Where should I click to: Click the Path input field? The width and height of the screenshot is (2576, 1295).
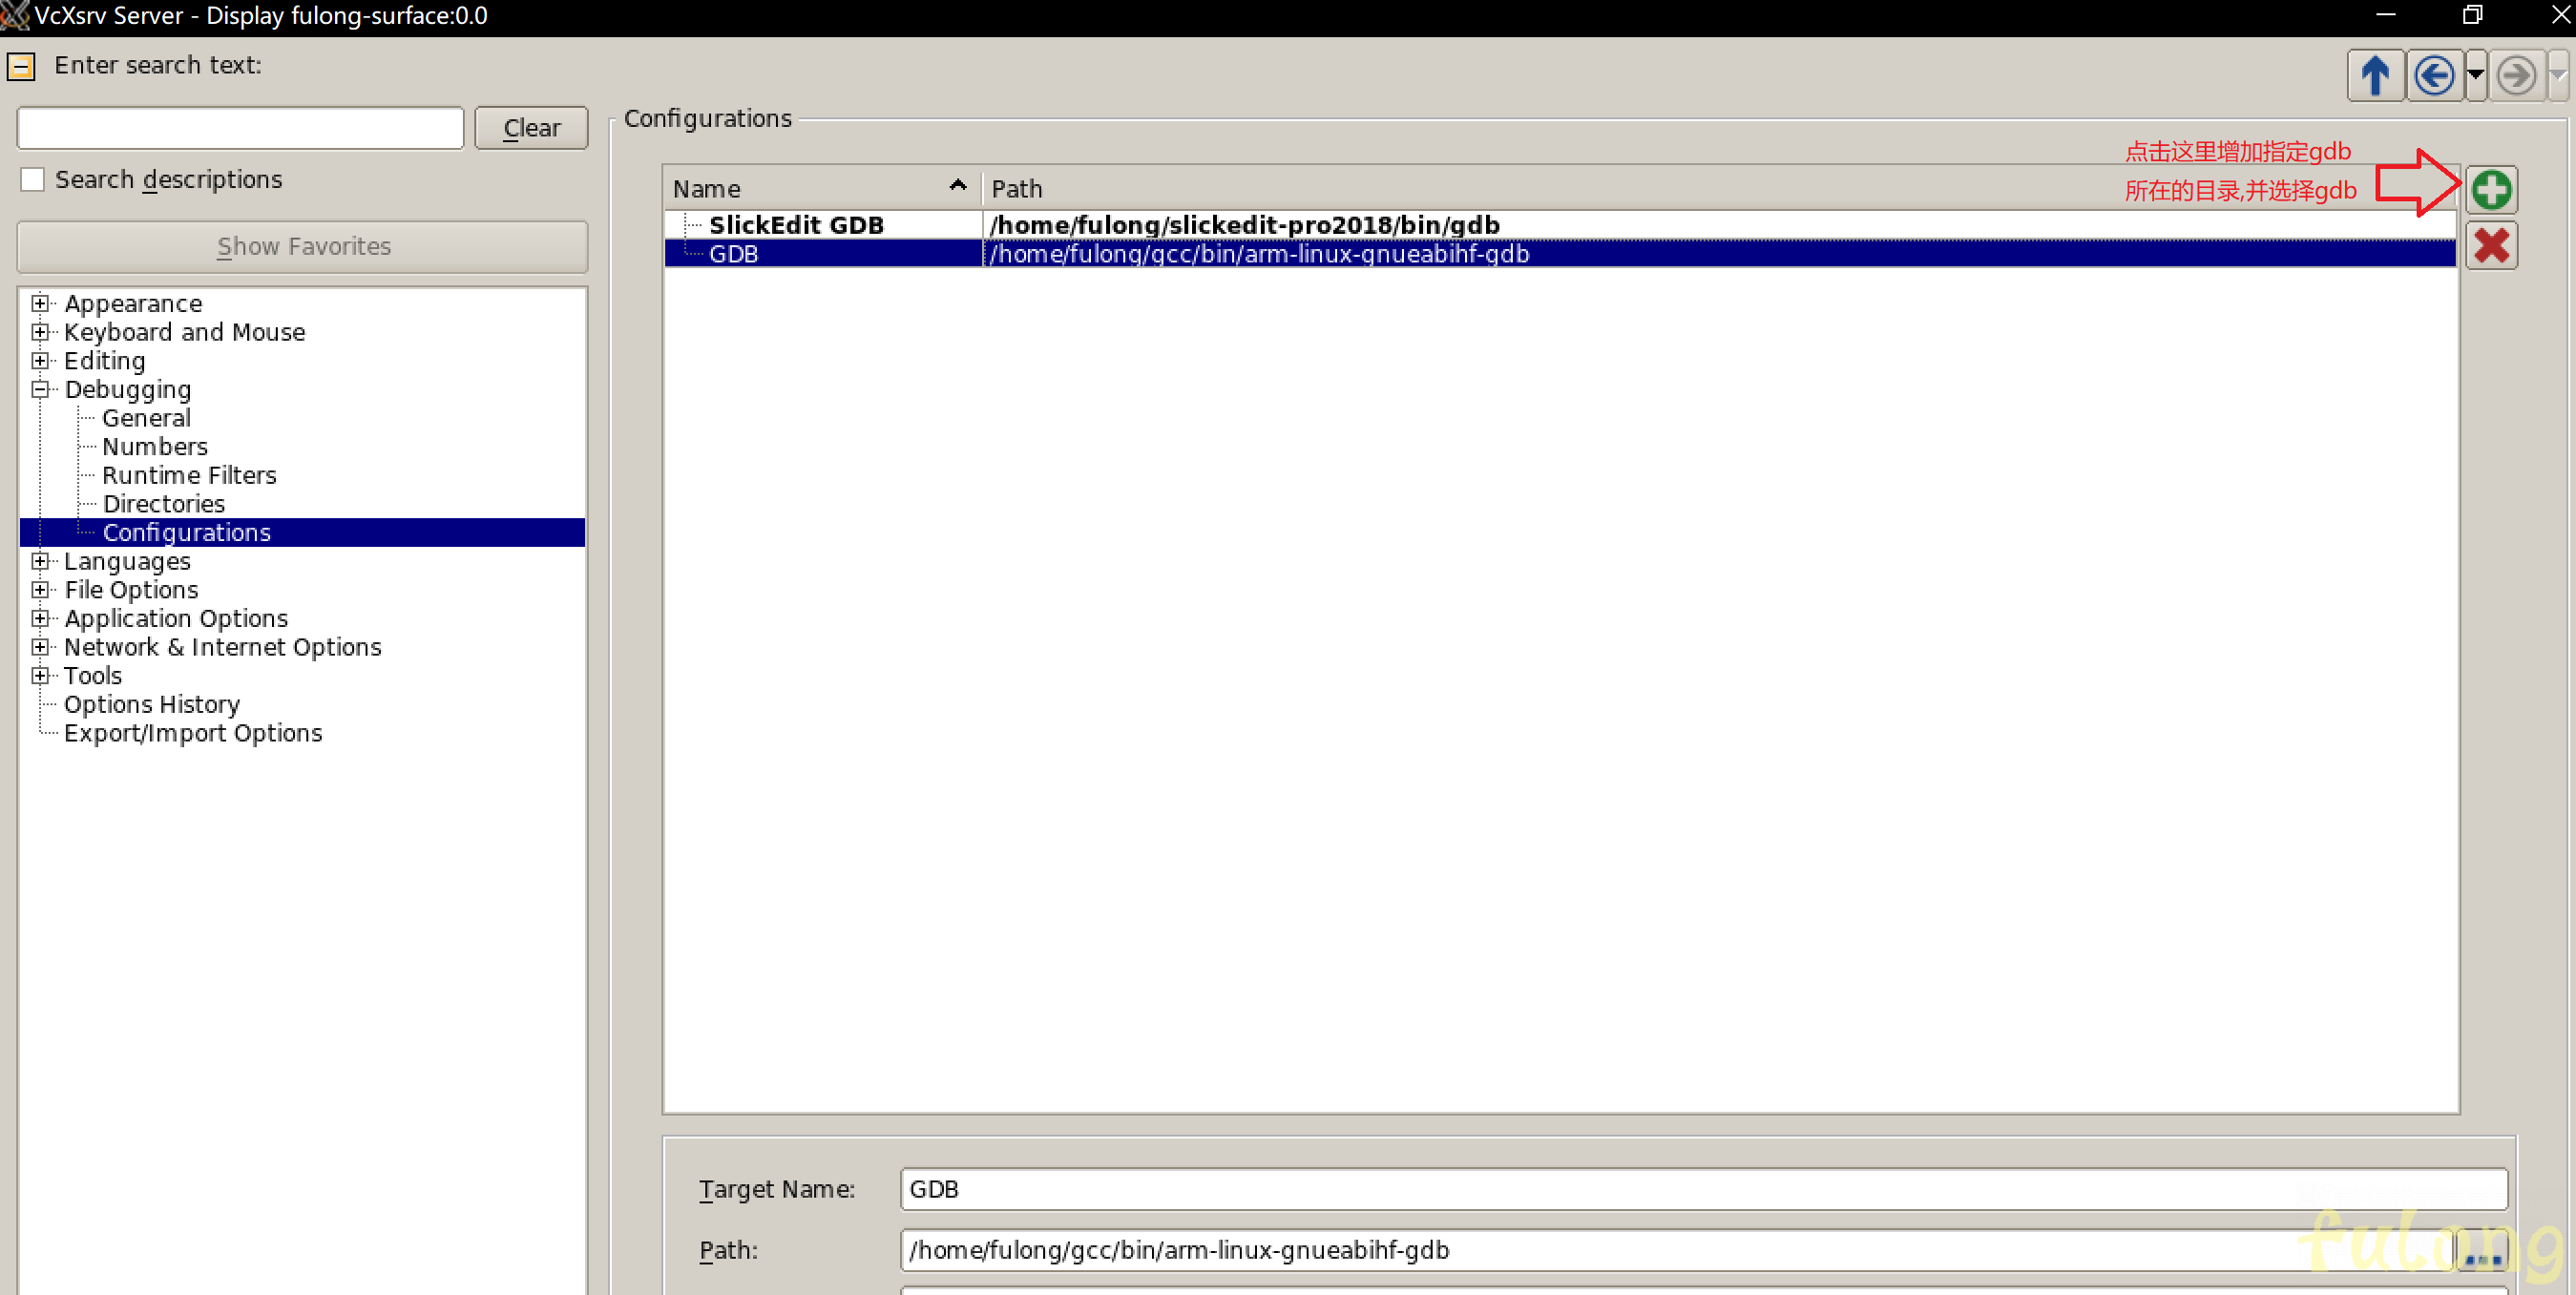pos(1678,1250)
